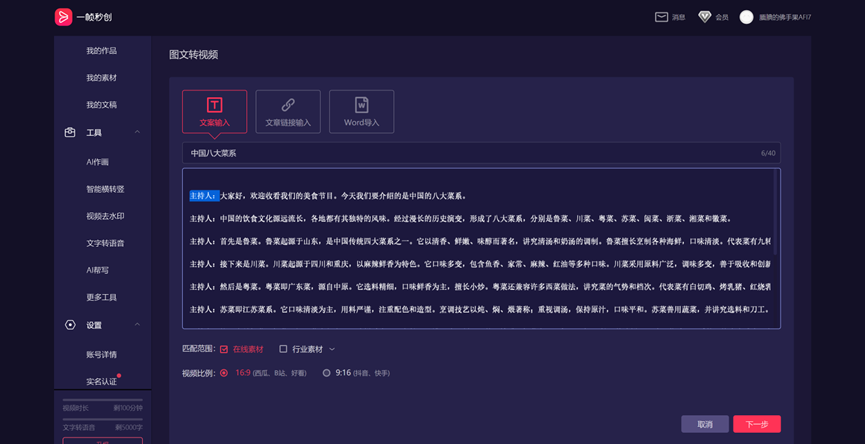Click the 会员 diamond icon
Image resolution: width=865 pixels, height=444 pixels.
coord(705,17)
